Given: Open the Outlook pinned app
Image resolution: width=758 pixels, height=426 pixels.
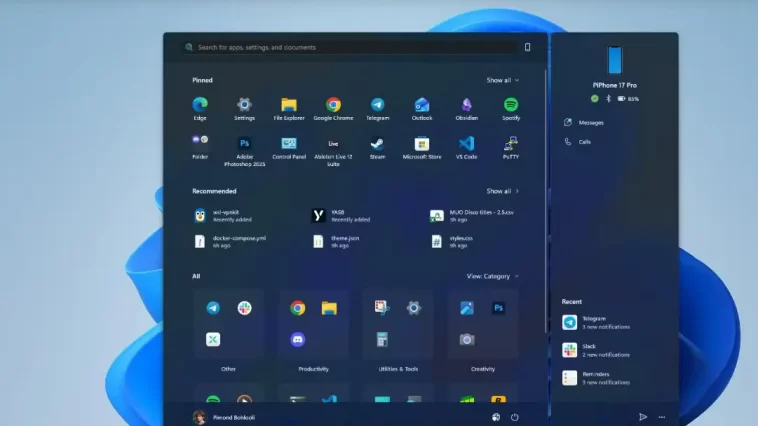Looking at the screenshot, I should pyautogui.click(x=422, y=108).
